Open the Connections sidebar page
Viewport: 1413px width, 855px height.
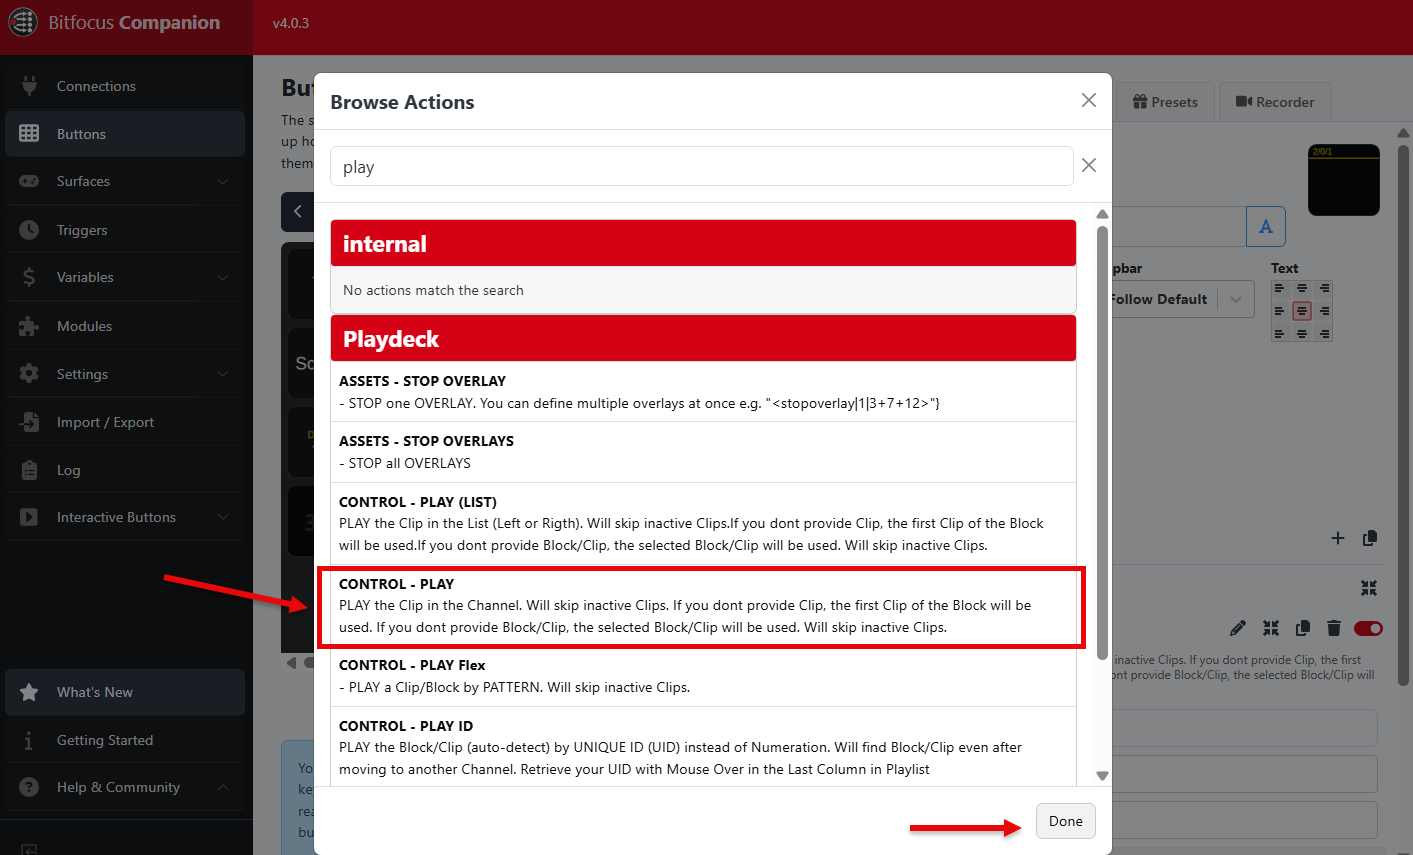(125, 86)
